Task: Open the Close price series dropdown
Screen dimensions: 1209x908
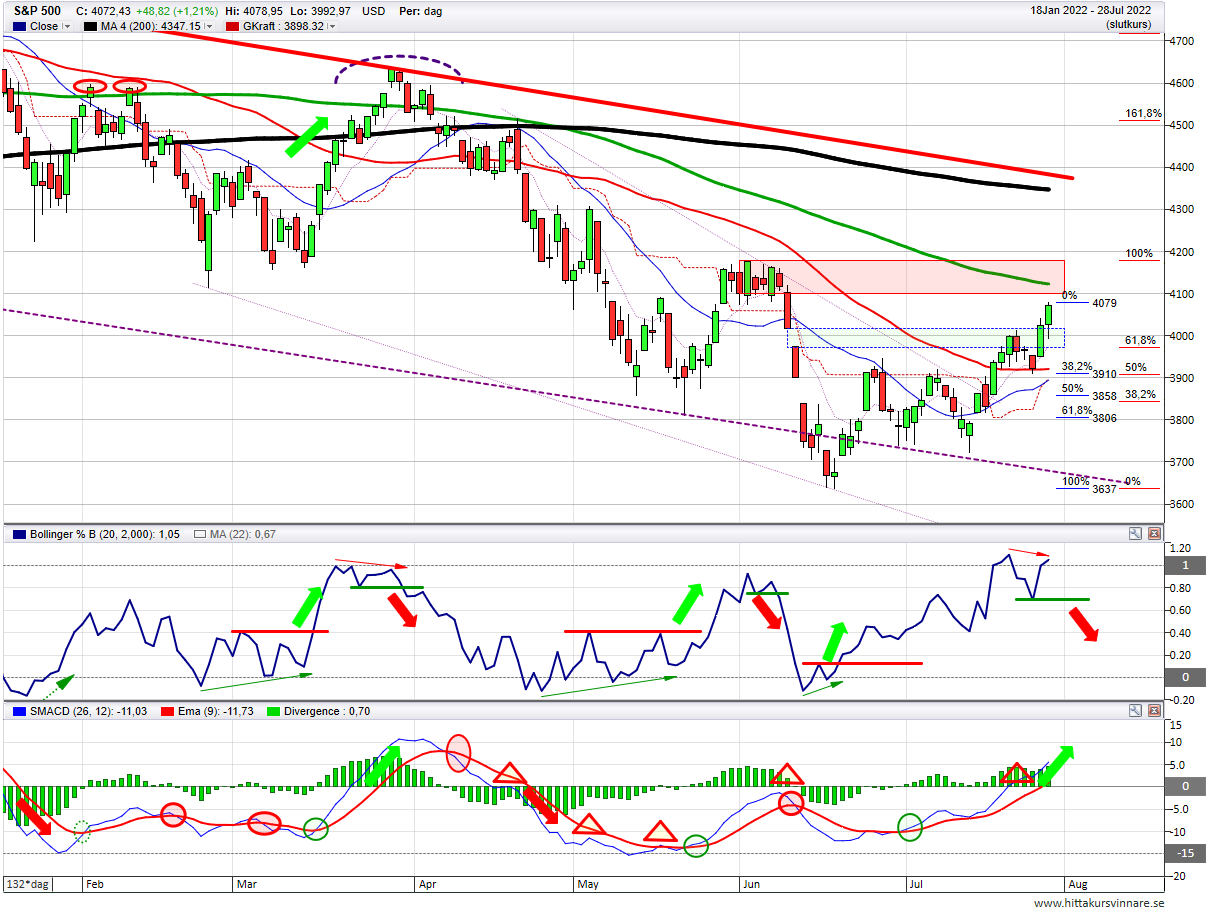Action: 67,27
